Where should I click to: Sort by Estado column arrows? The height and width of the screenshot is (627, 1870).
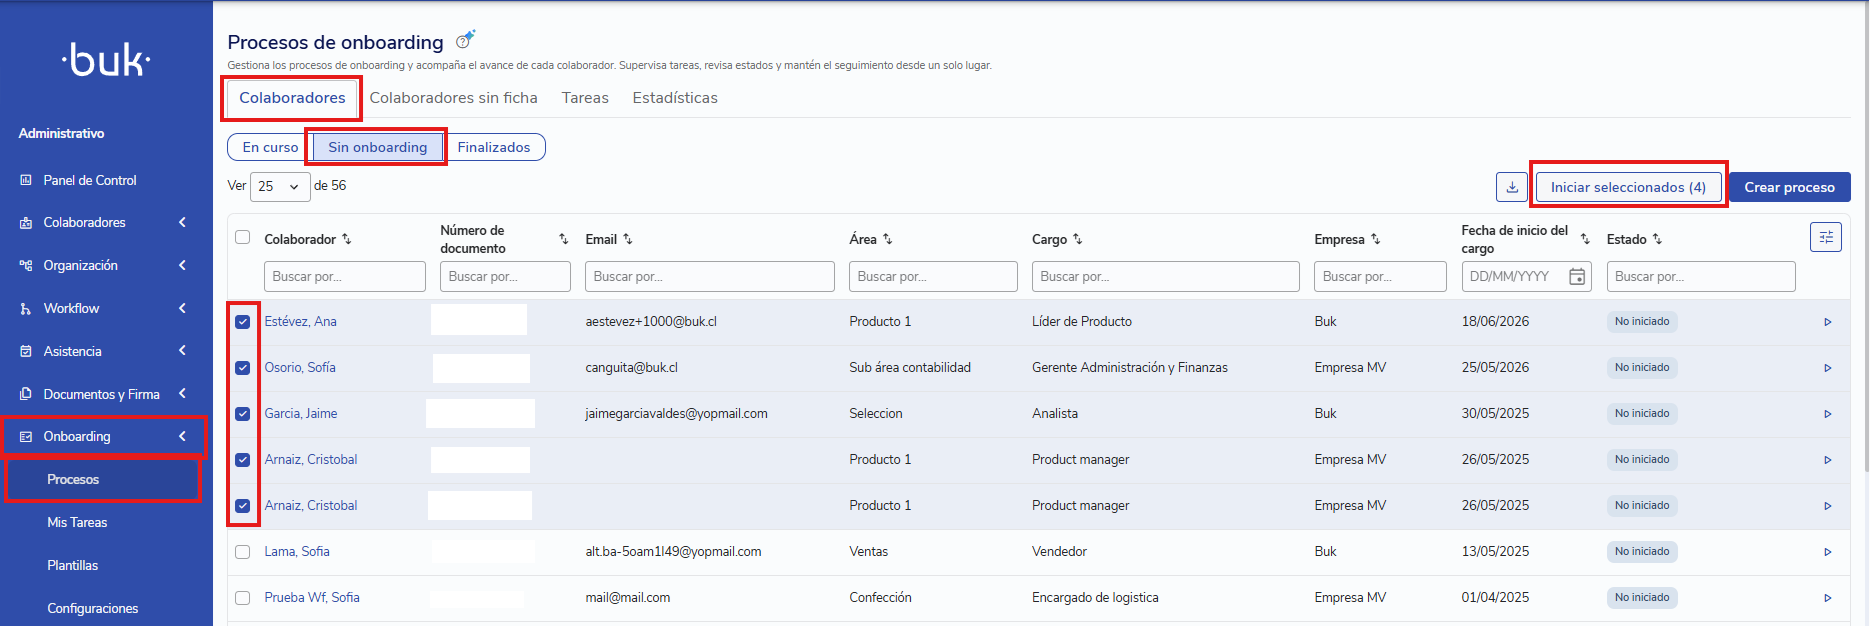[1657, 239]
